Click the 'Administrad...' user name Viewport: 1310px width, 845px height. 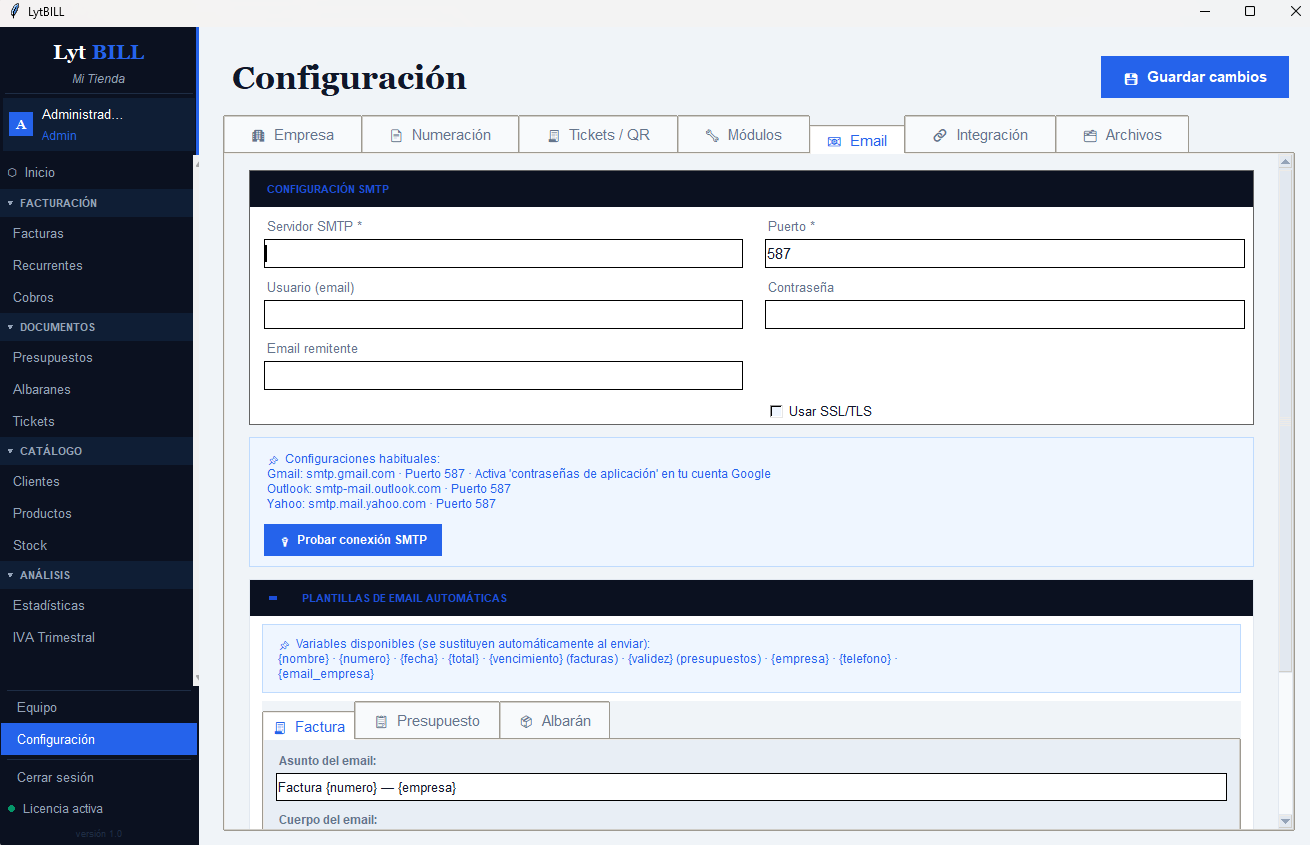(83, 115)
